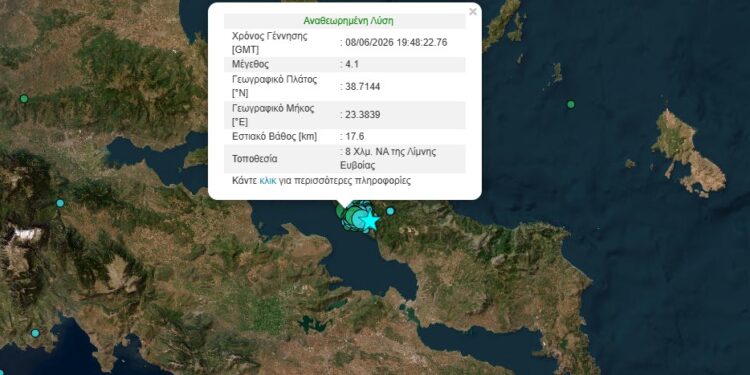Select the cyan earthquake marker by the snowy mountain range
Screen dimensions: 750x375
click(60, 203)
